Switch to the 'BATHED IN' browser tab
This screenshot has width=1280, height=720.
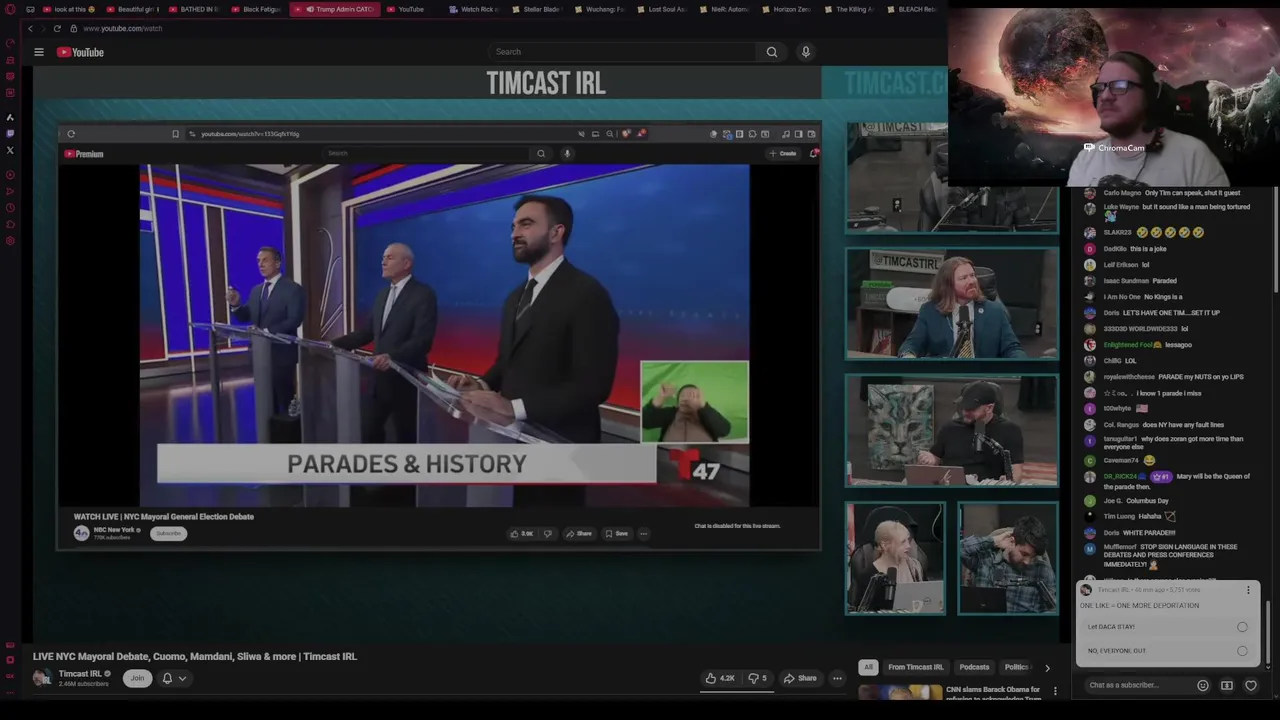coord(194,9)
